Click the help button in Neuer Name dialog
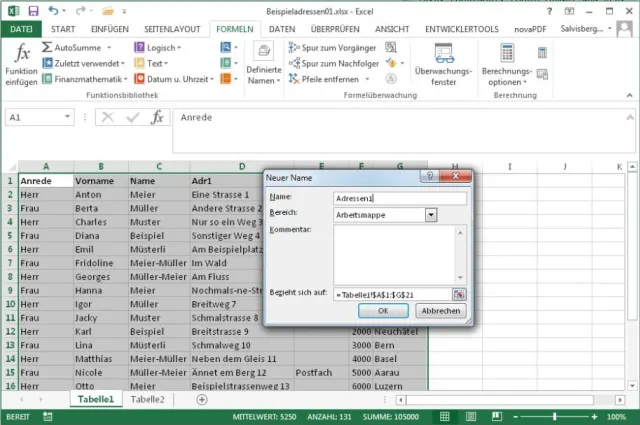 (x=428, y=177)
